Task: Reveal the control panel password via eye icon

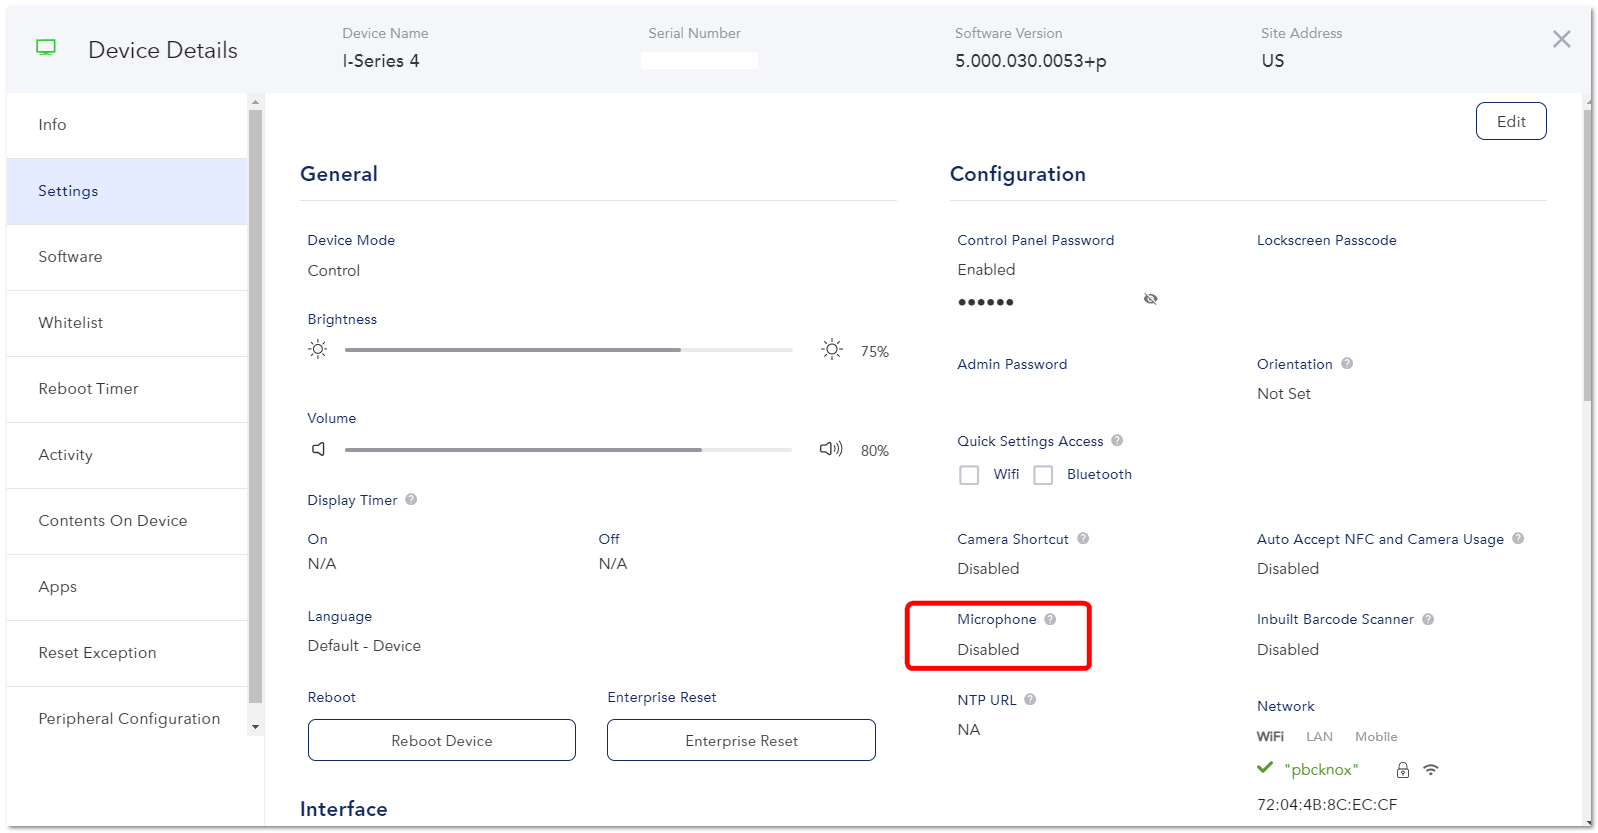Action: tap(1151, 299)
